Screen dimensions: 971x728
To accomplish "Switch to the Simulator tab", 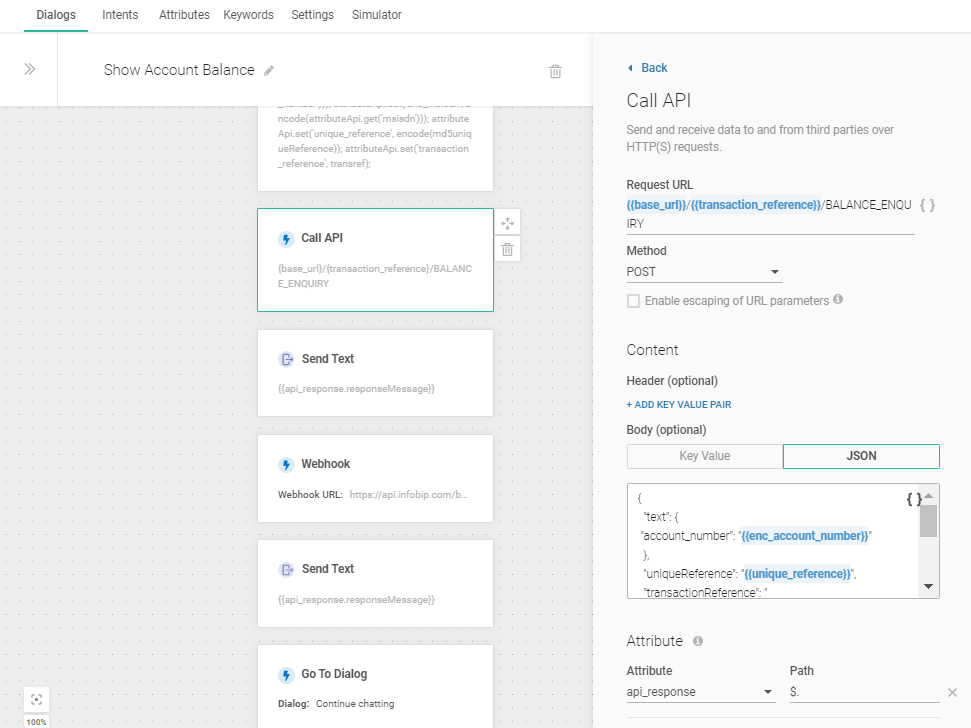I will coord(377,15).
